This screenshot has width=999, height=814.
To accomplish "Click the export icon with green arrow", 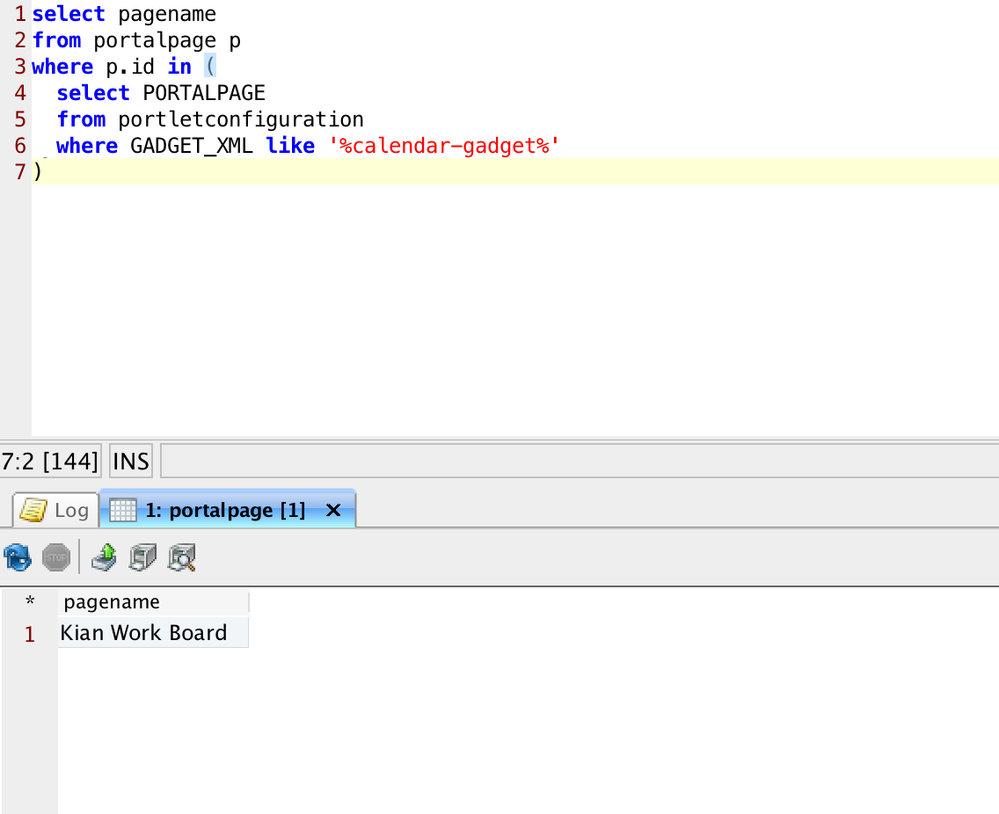I will click(104, 557).
